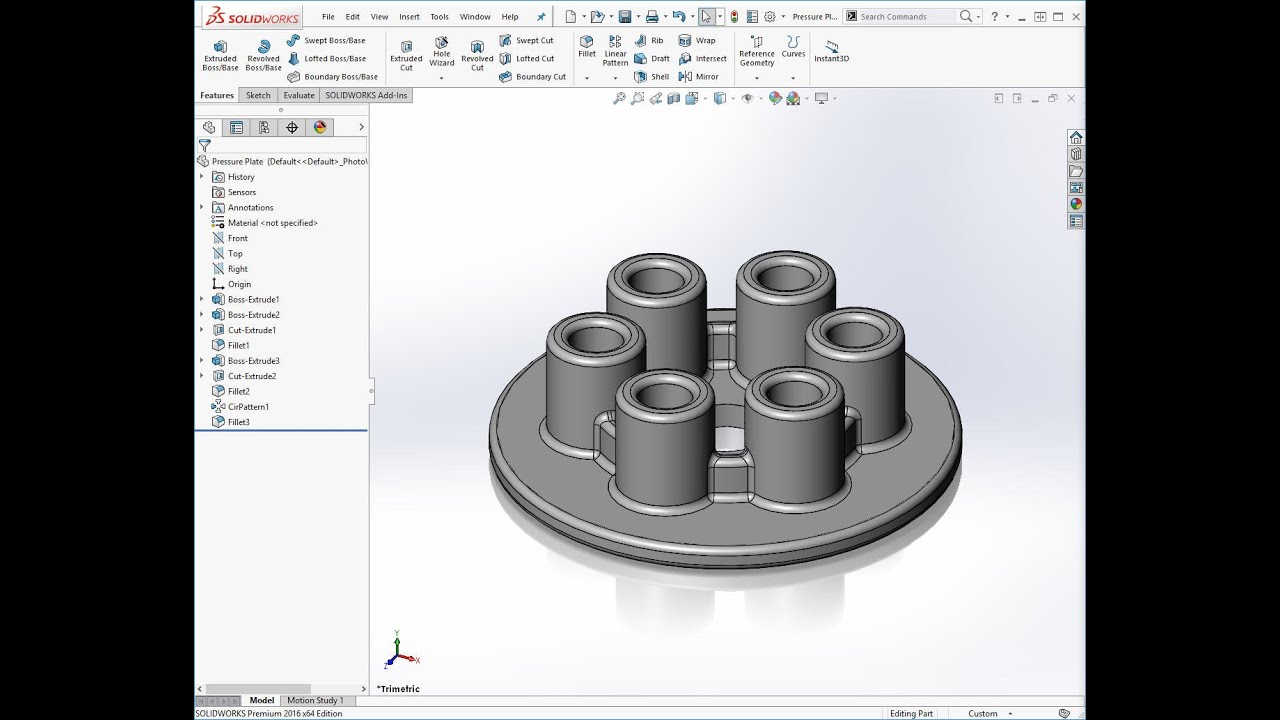Image resolution: width=1280 pixels, height=720 pixels.
Task: Toggle Instant3D mode
Action: pyautogui.click(x=831, y=51)
